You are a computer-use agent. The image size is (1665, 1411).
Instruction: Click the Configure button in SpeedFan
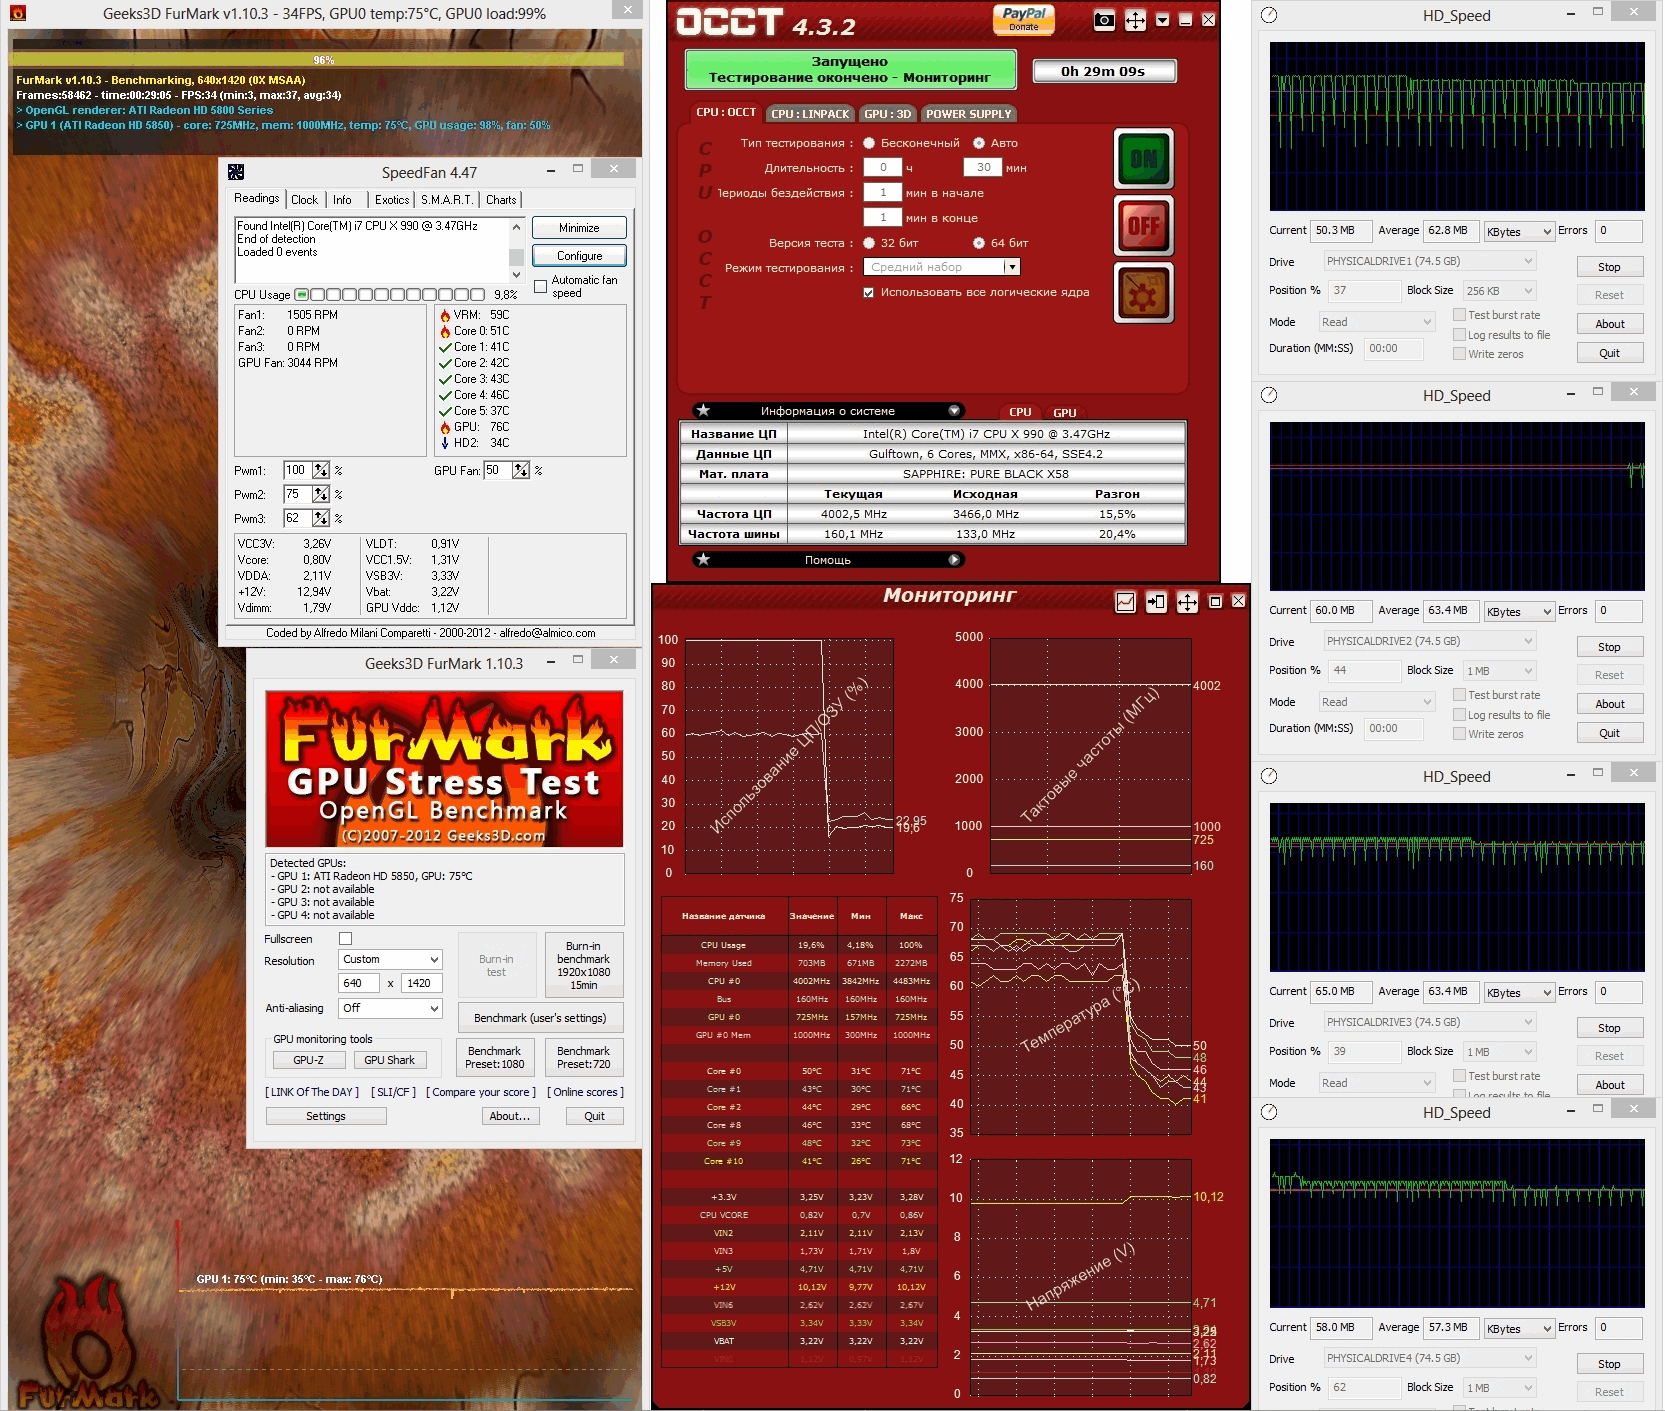[x=580, y=256]
